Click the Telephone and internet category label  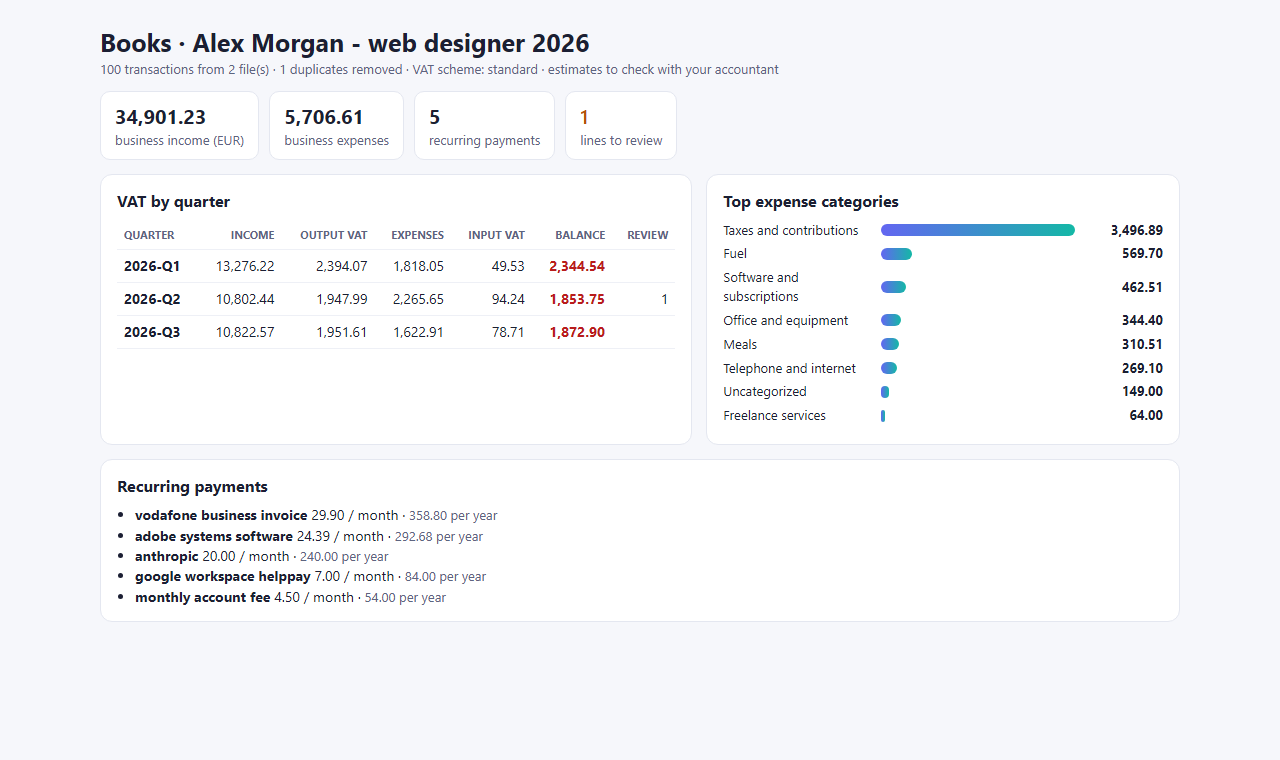[790, 369]
